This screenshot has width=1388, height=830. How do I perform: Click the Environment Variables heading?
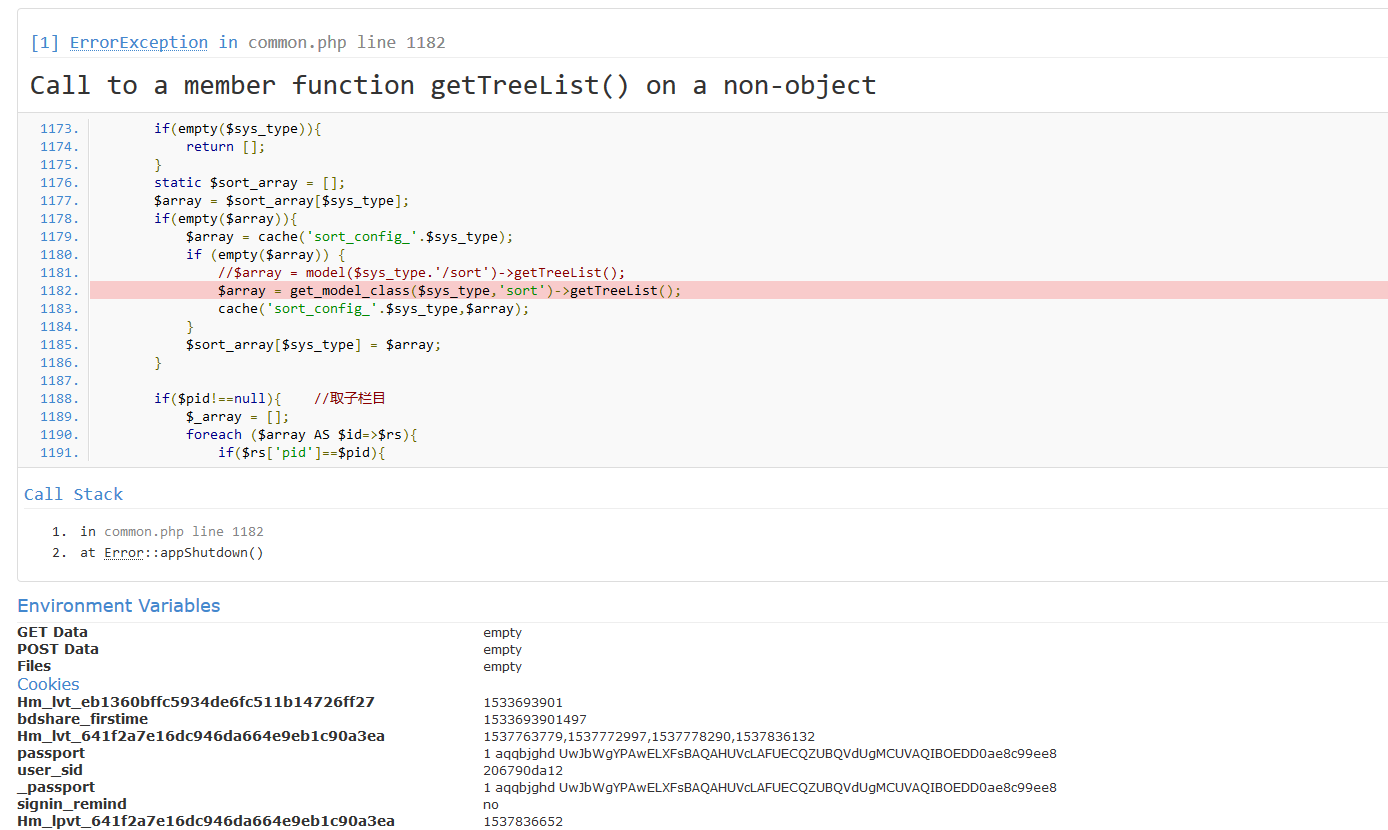click(x=118, y=606)
